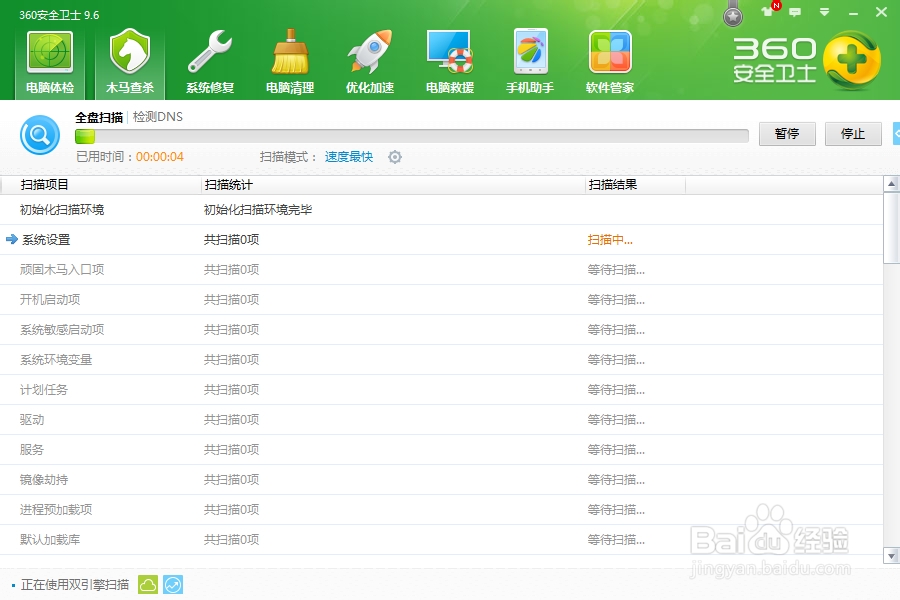
Task: Sort by 扫描结果 column header
Action: point(635,184)
